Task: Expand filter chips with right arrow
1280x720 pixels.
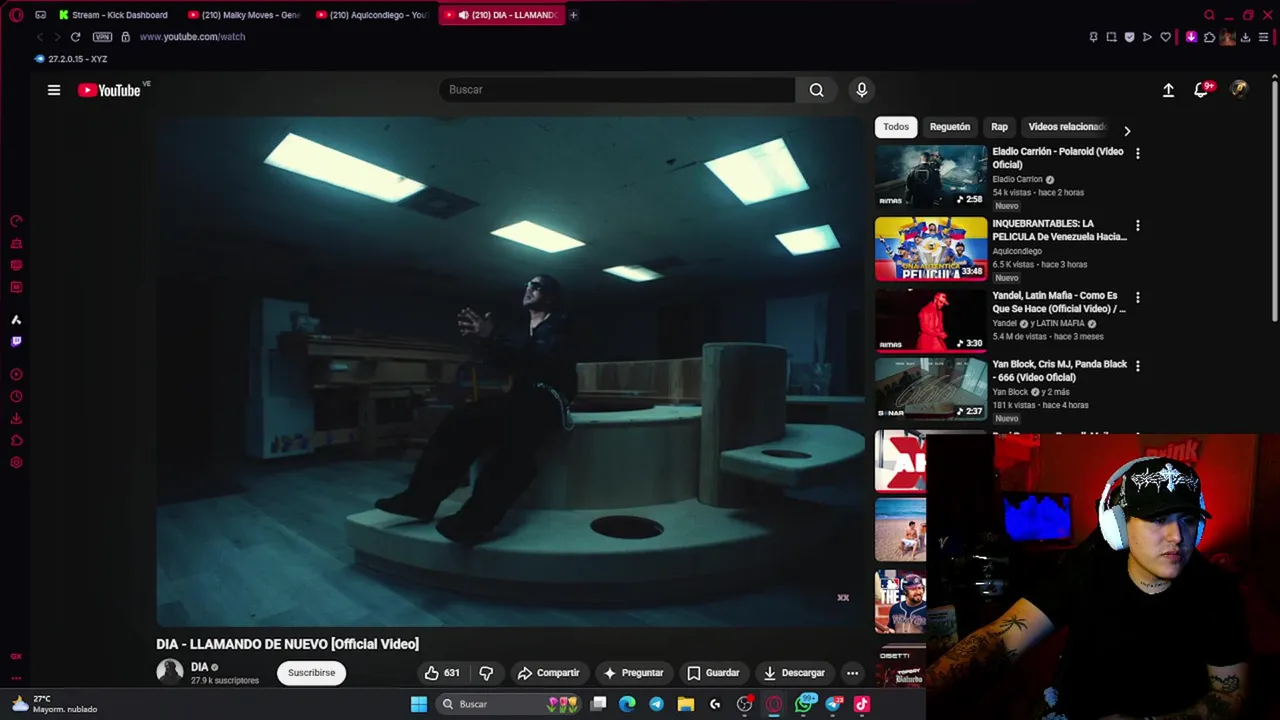Action: pyautogui.click(x=1127, y=130)
